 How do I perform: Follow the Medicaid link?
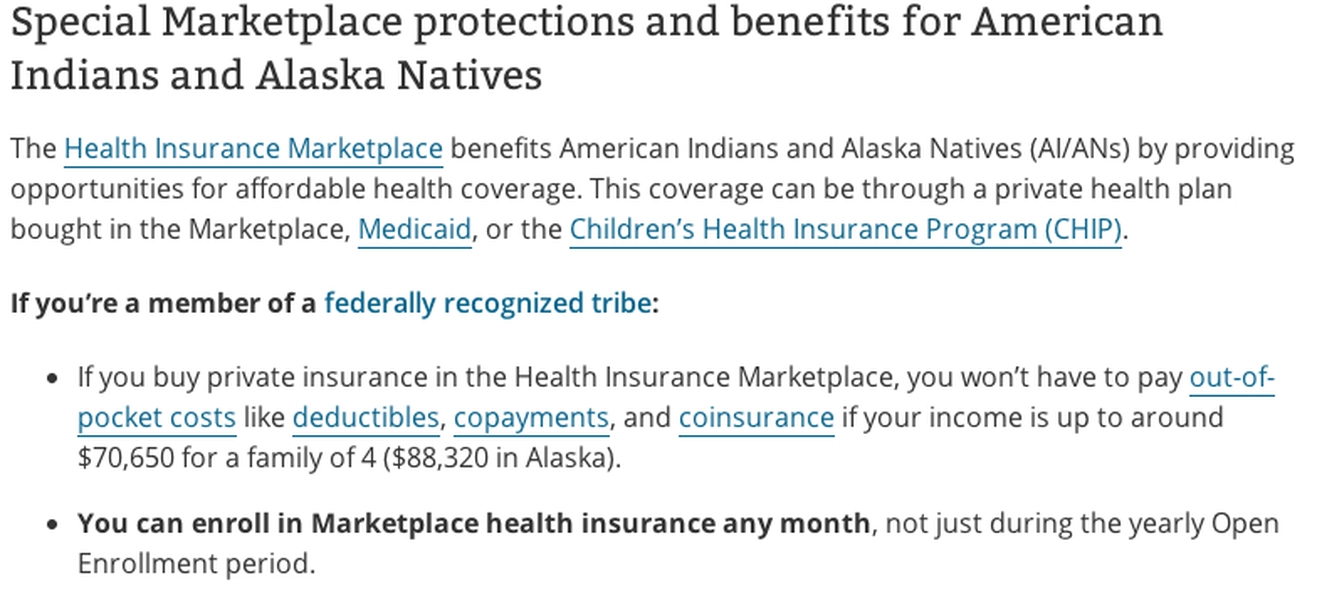tap(414, 229)
